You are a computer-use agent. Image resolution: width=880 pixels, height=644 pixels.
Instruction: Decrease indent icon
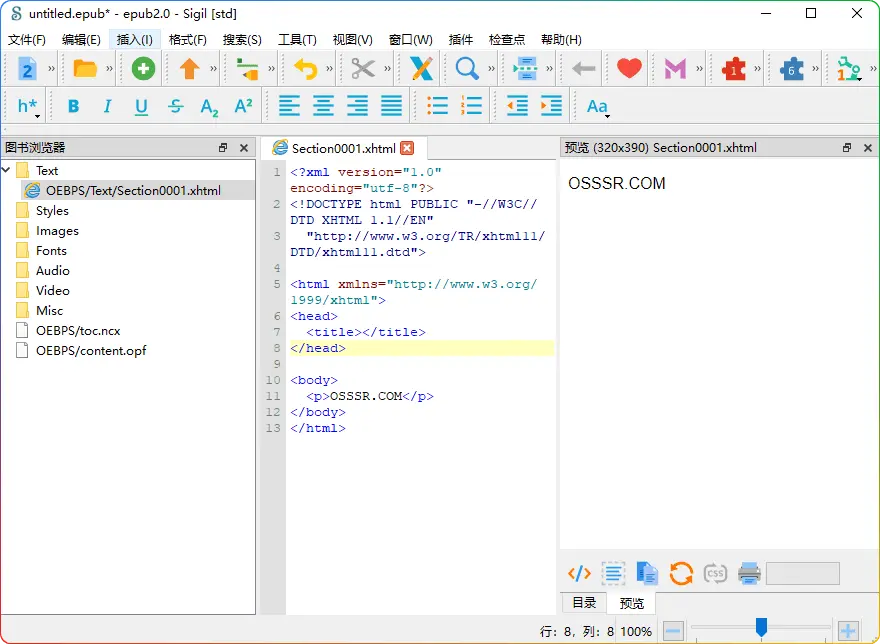[517, 106]
